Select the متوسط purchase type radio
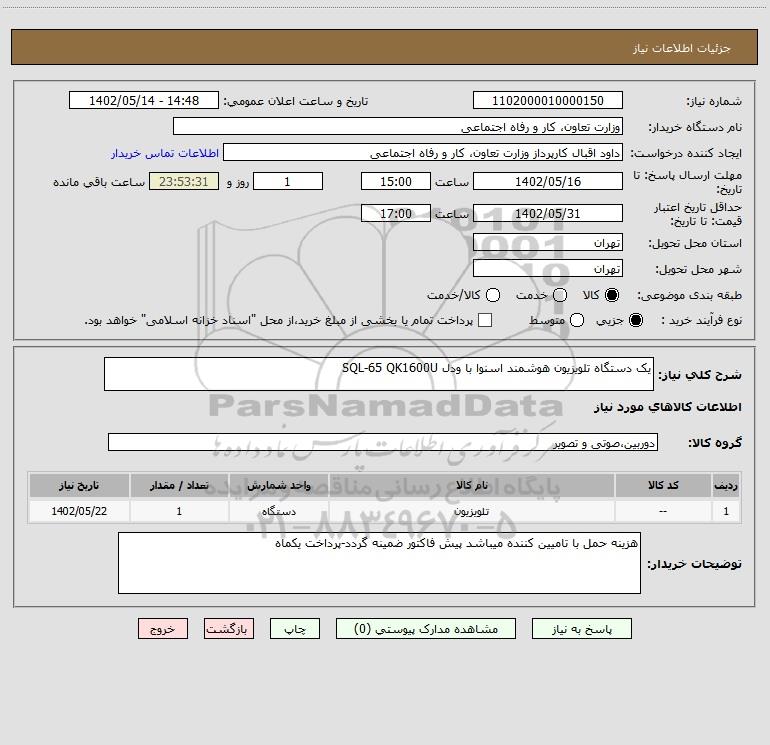 click(x=577, y=320)
